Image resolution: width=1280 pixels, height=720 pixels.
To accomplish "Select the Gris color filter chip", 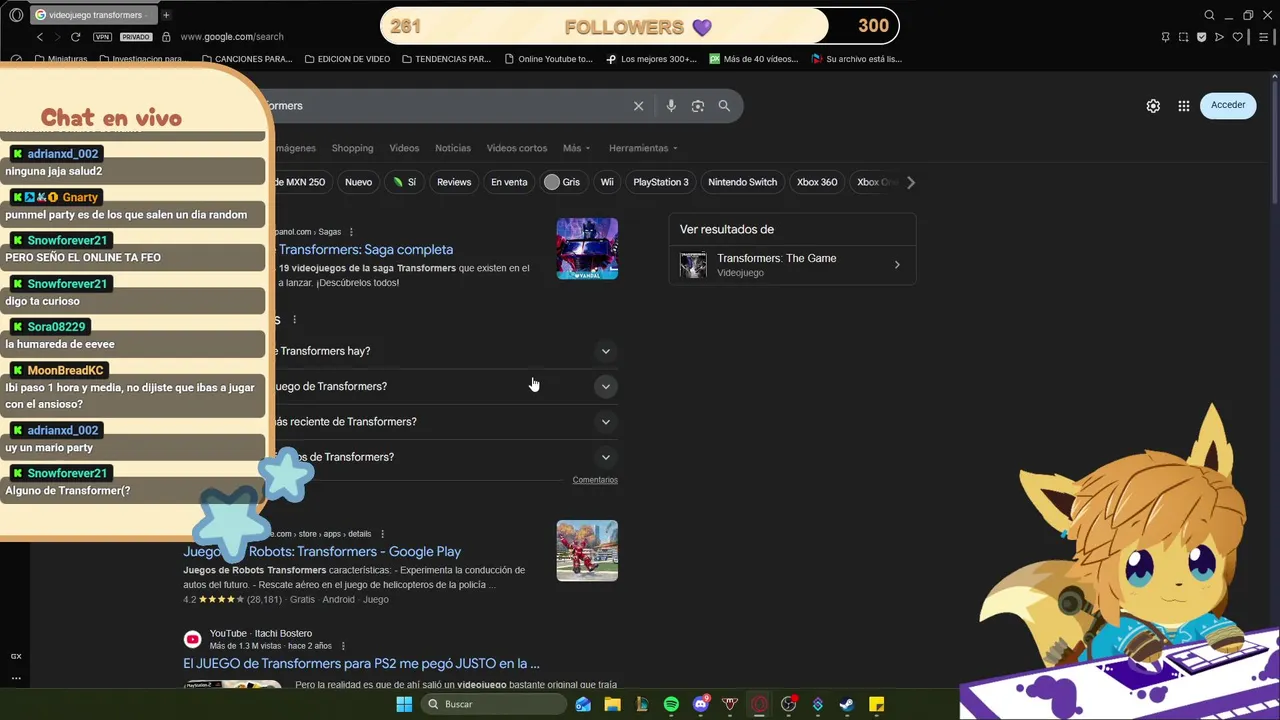I will [x=563, y=182].
